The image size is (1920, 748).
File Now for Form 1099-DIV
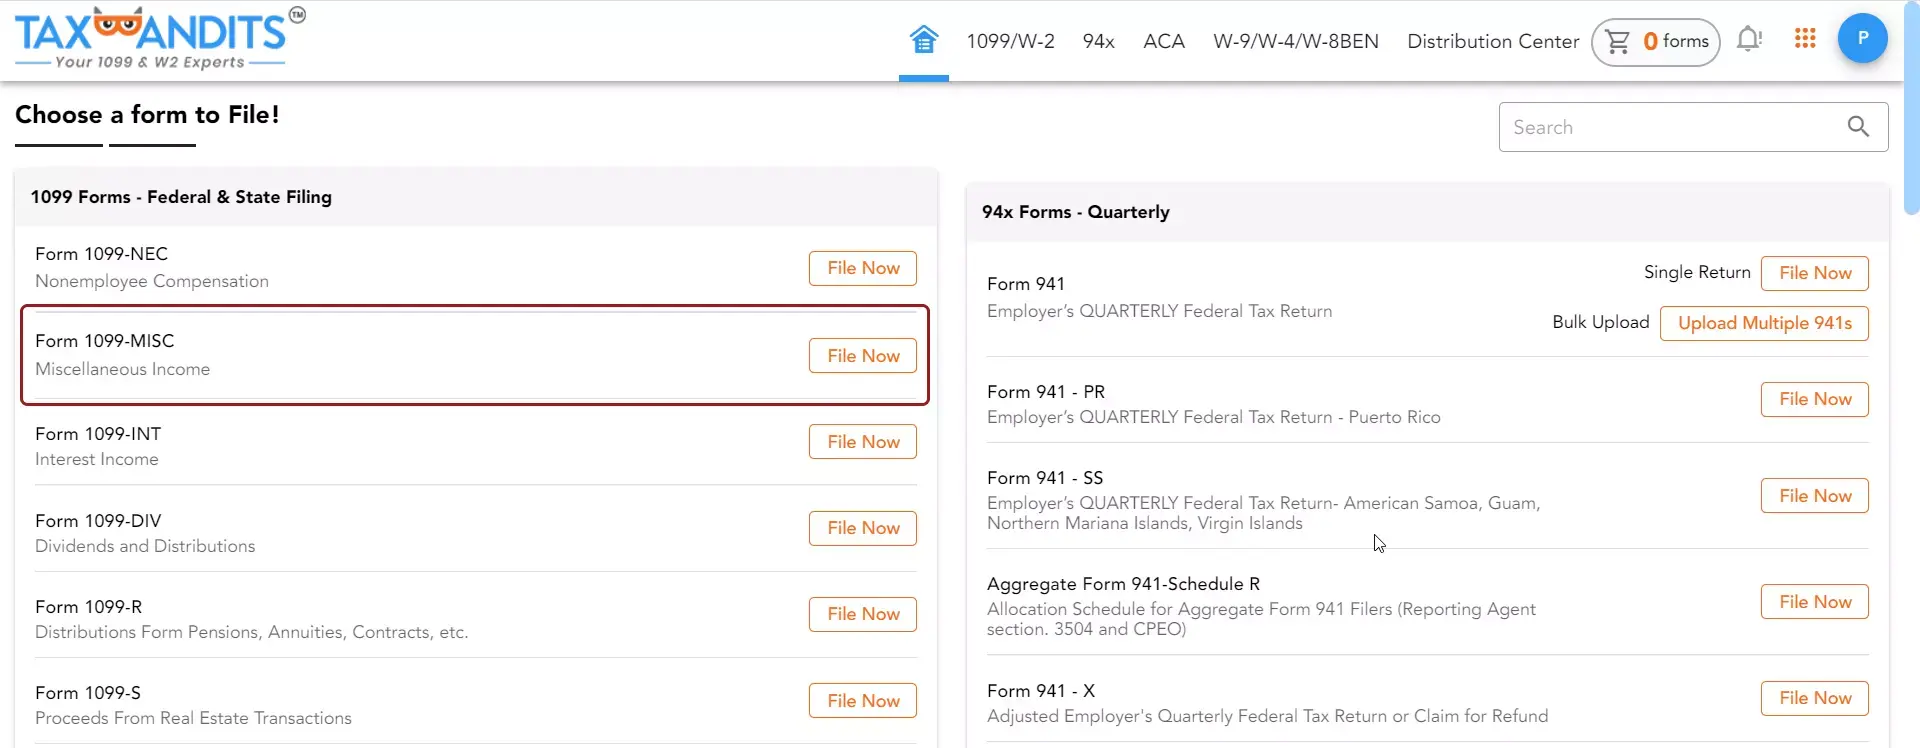point(863,528)
